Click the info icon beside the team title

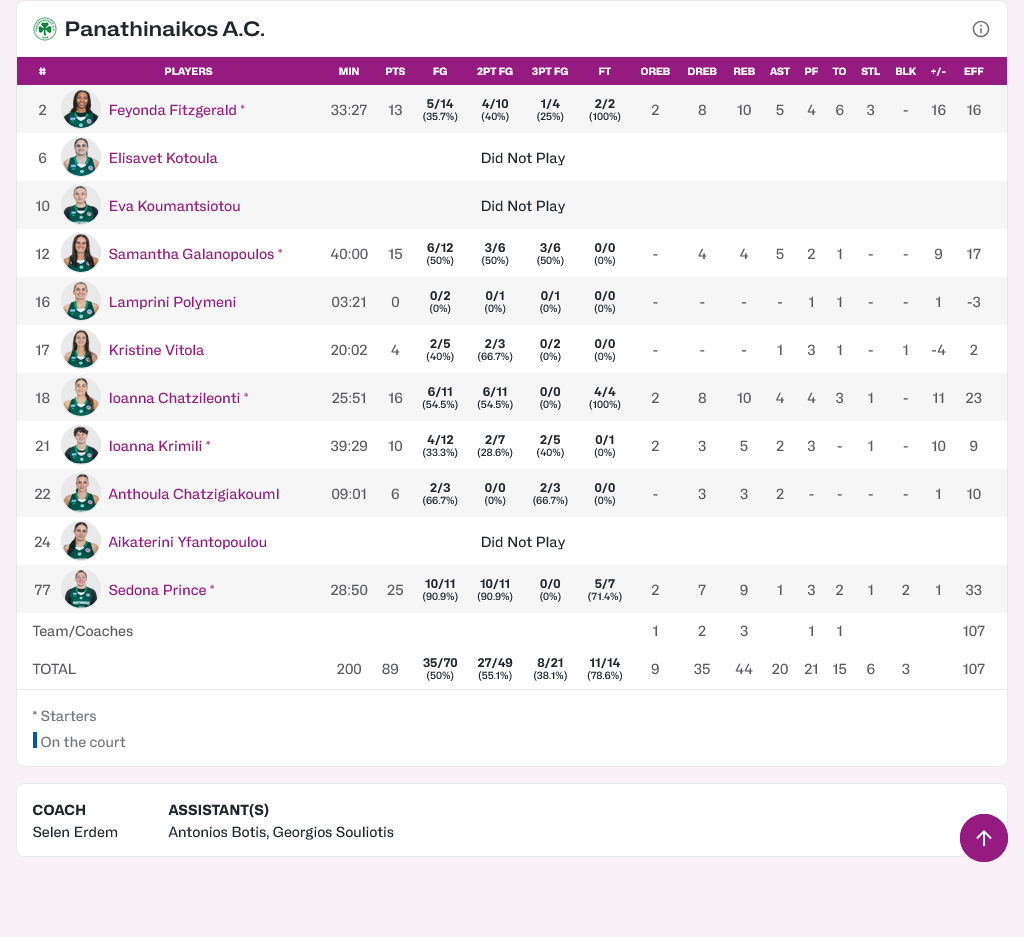[981, 29]
